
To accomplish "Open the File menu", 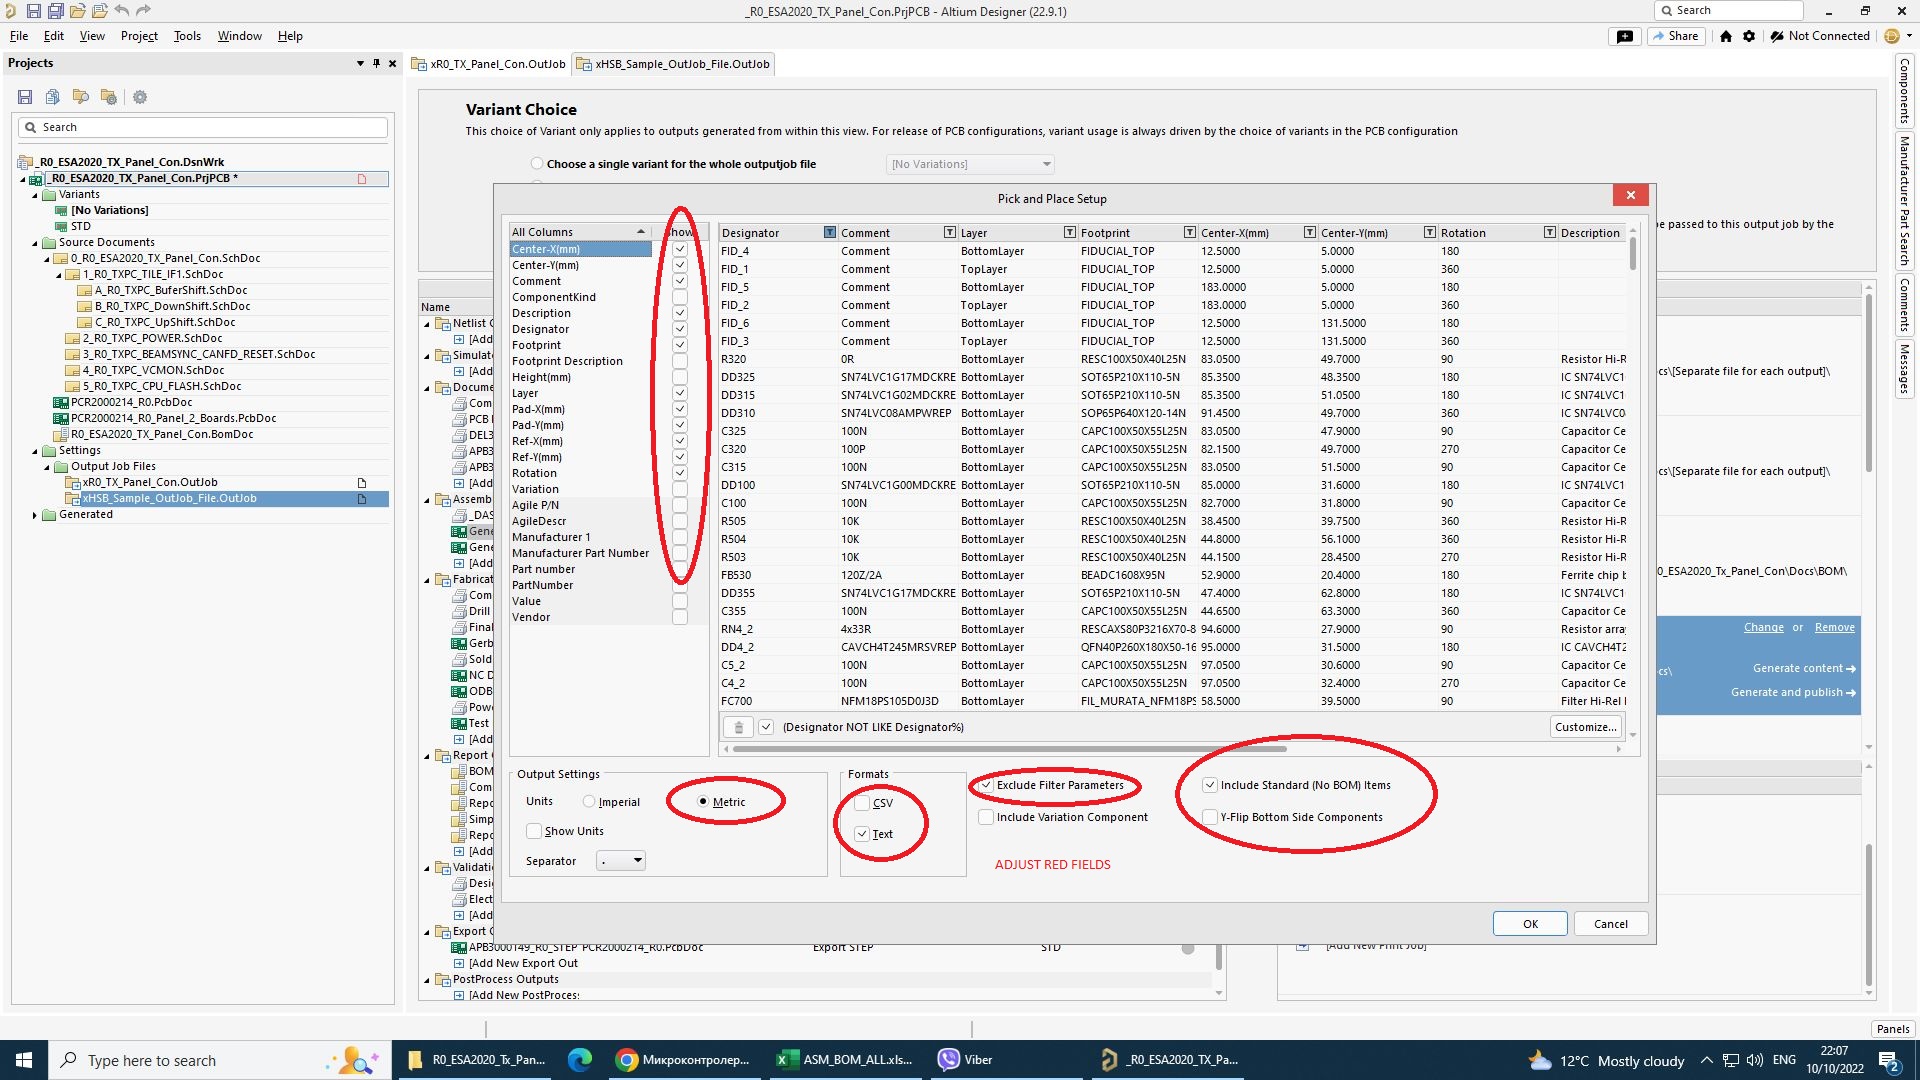I will [x=19, y=36].
